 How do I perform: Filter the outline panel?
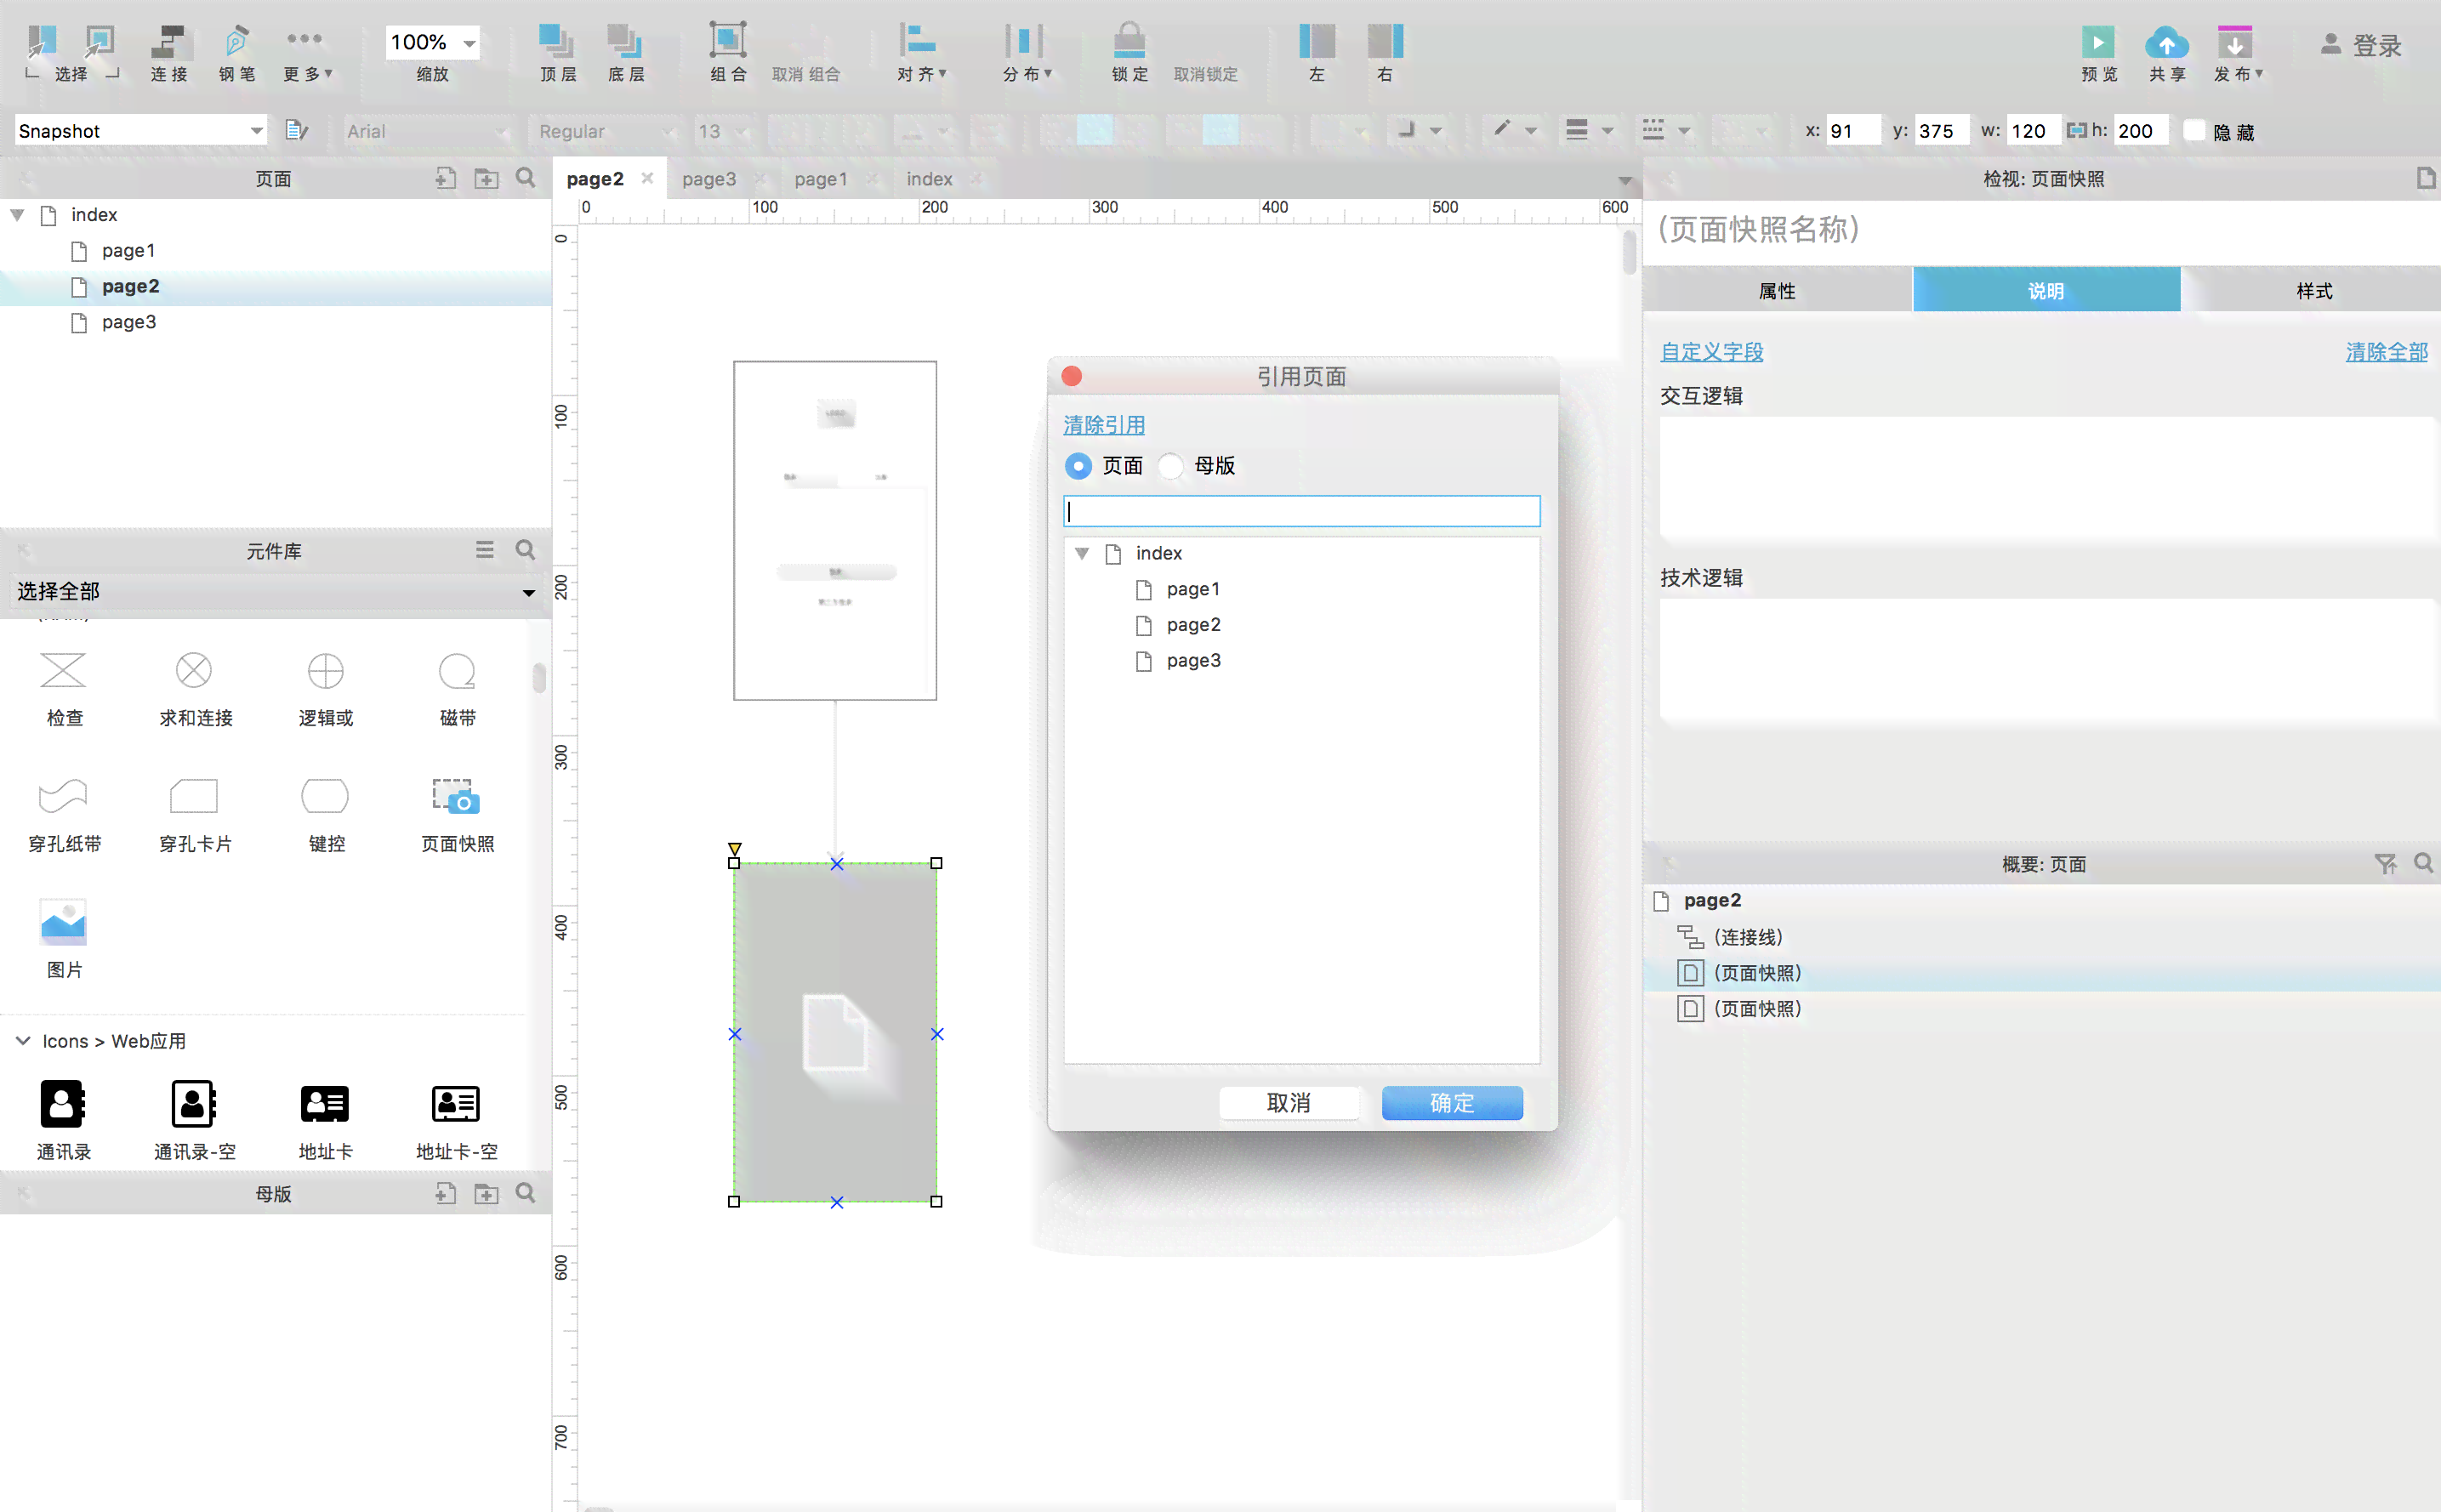(2385, 863)
